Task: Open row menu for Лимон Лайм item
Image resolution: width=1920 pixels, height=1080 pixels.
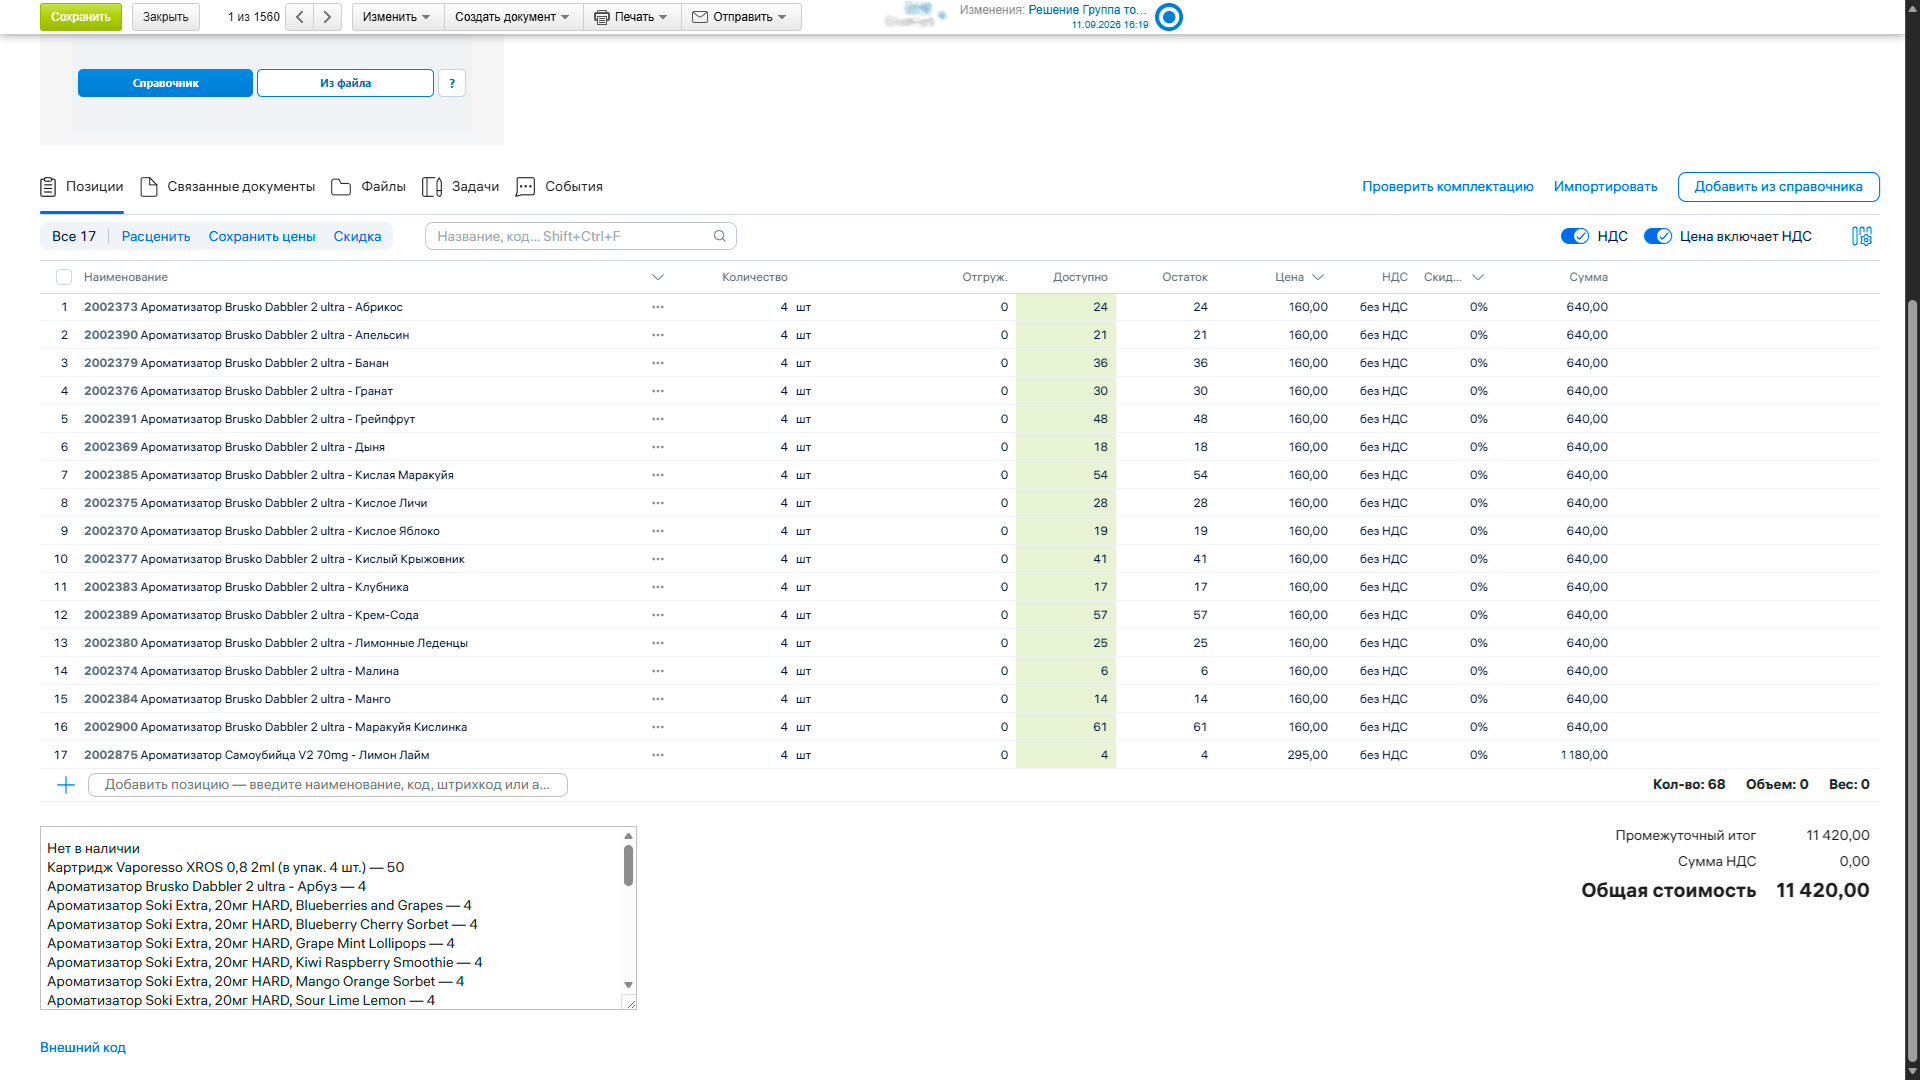Action: pyautogui.click(x=658, y=755)
